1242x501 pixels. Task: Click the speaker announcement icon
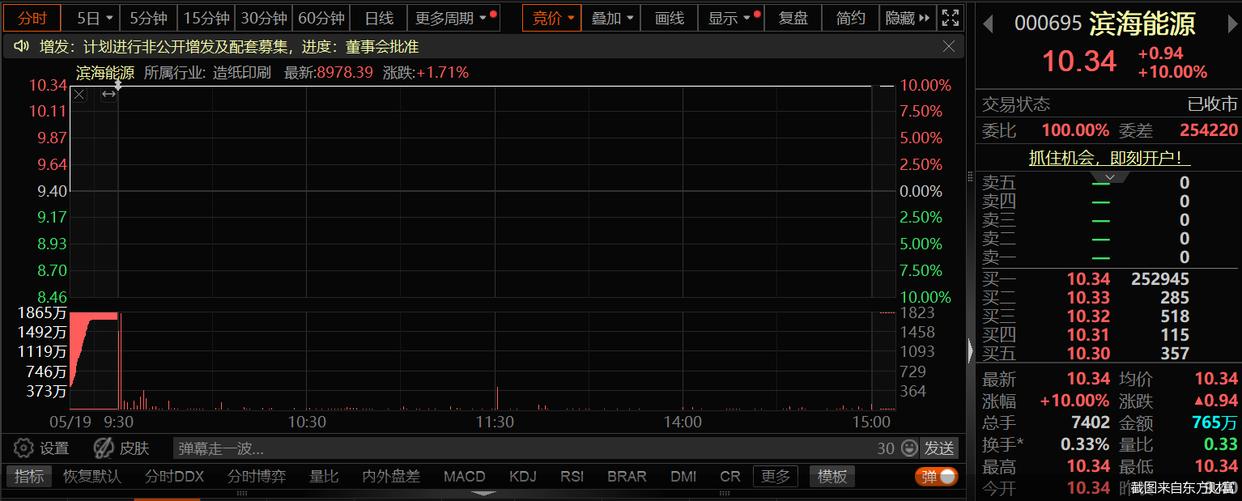[x=21, y=46]
